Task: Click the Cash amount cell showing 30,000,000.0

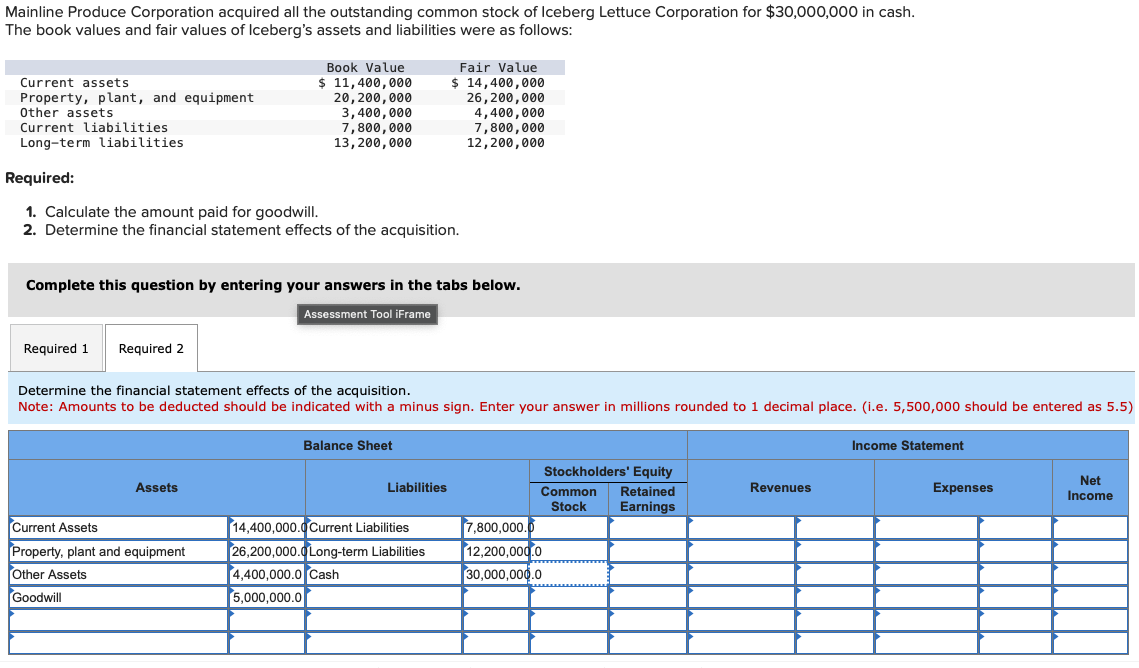Action: pyautogui.click(x=495, y=574)
